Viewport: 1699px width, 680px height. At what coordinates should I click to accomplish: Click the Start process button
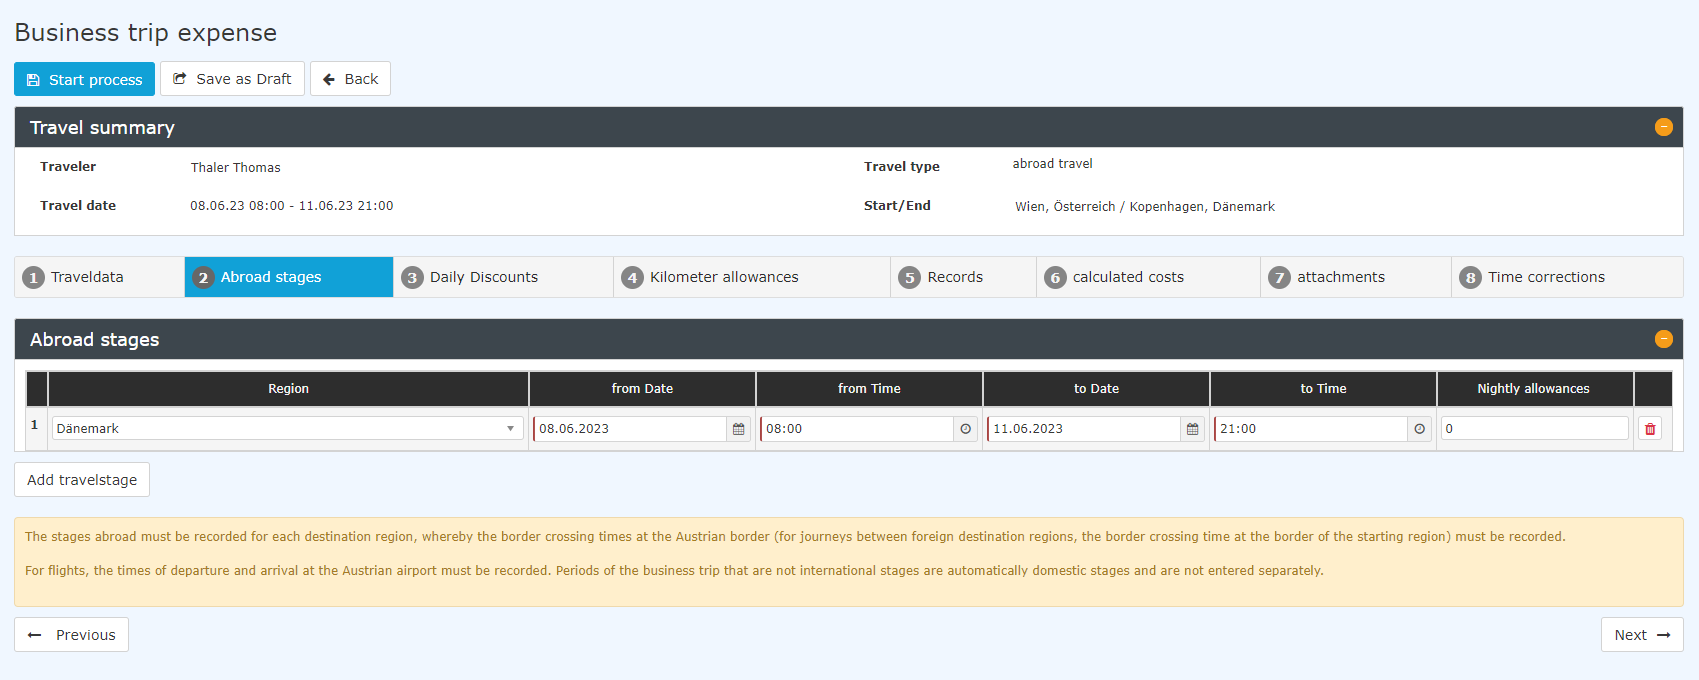84,79
